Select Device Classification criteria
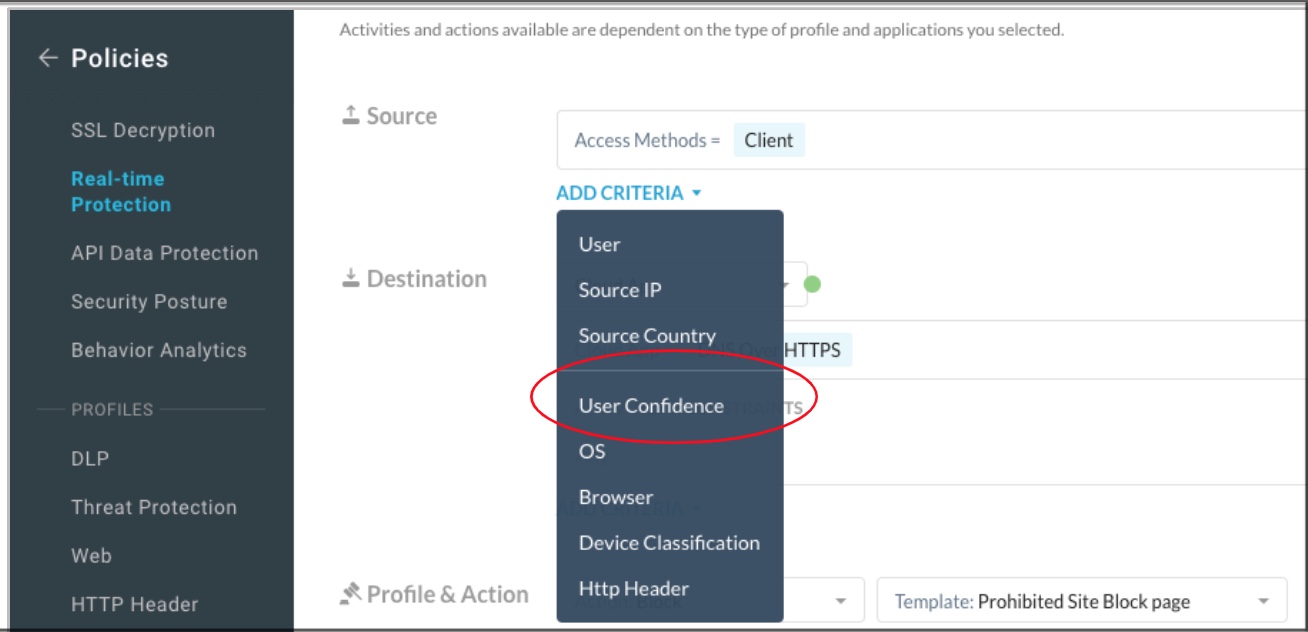Screen dimensions: 1308x632 click(670, 543)
